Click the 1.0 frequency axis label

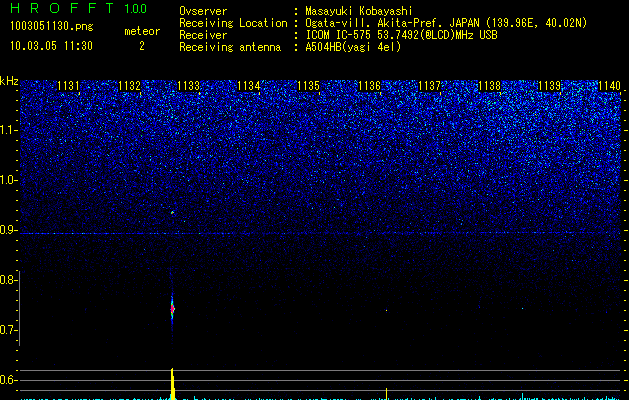(x=9, y=180)
